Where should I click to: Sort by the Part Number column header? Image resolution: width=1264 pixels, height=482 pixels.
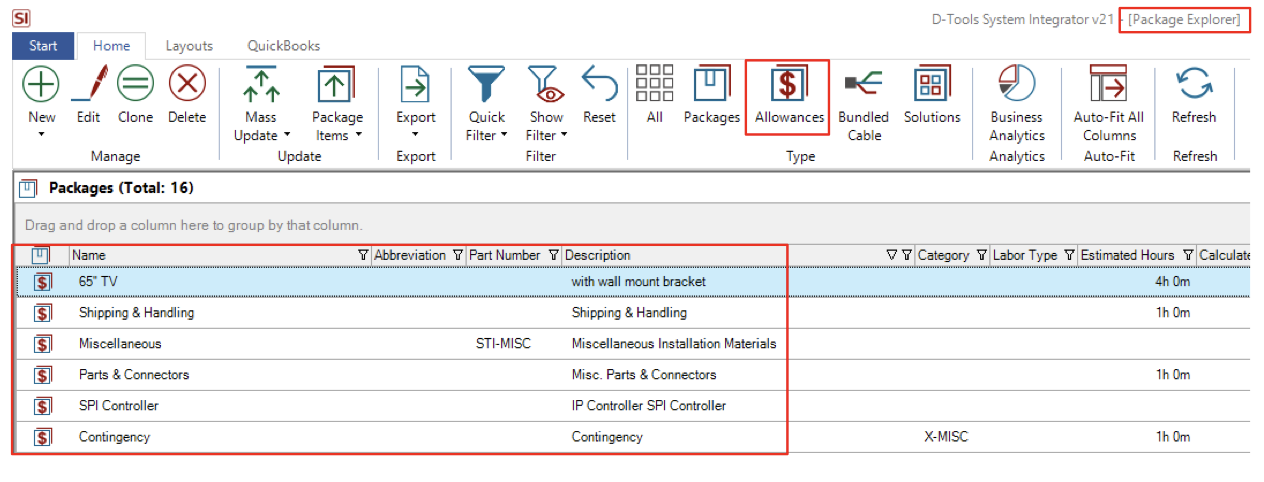[505, 256]
